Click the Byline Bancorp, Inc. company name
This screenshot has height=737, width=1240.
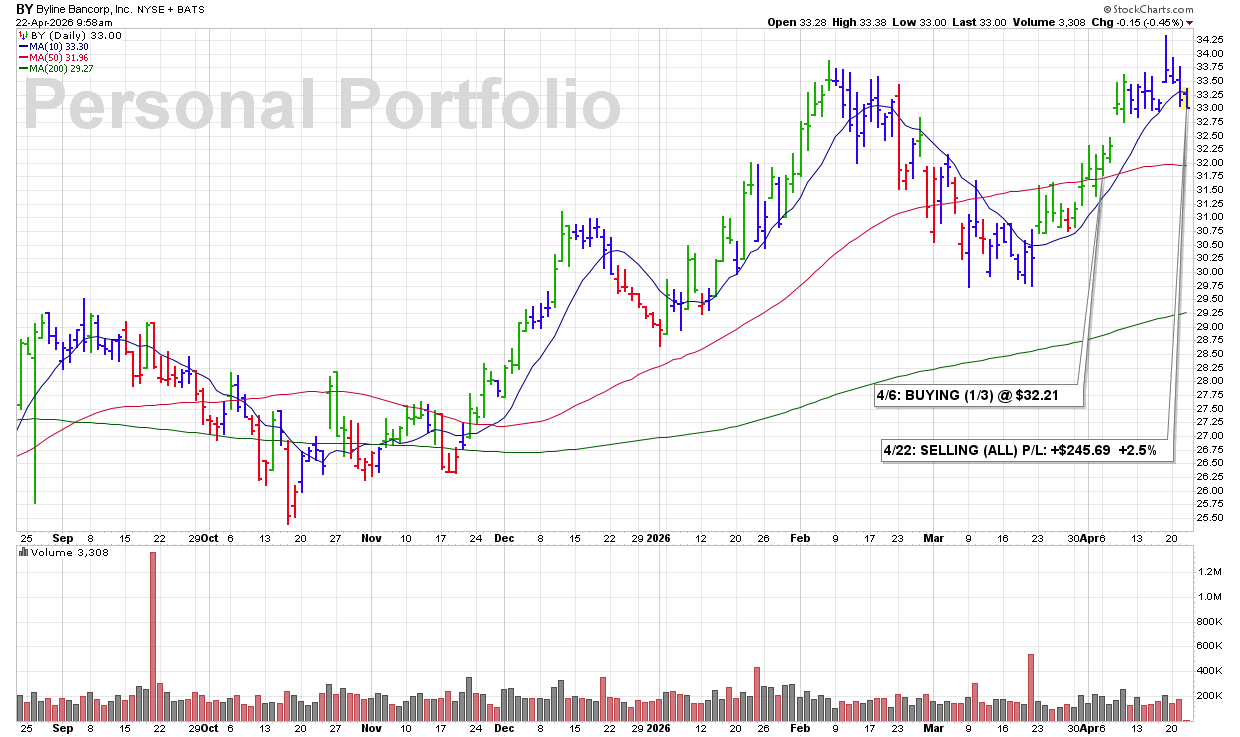(x=83, y=9)
